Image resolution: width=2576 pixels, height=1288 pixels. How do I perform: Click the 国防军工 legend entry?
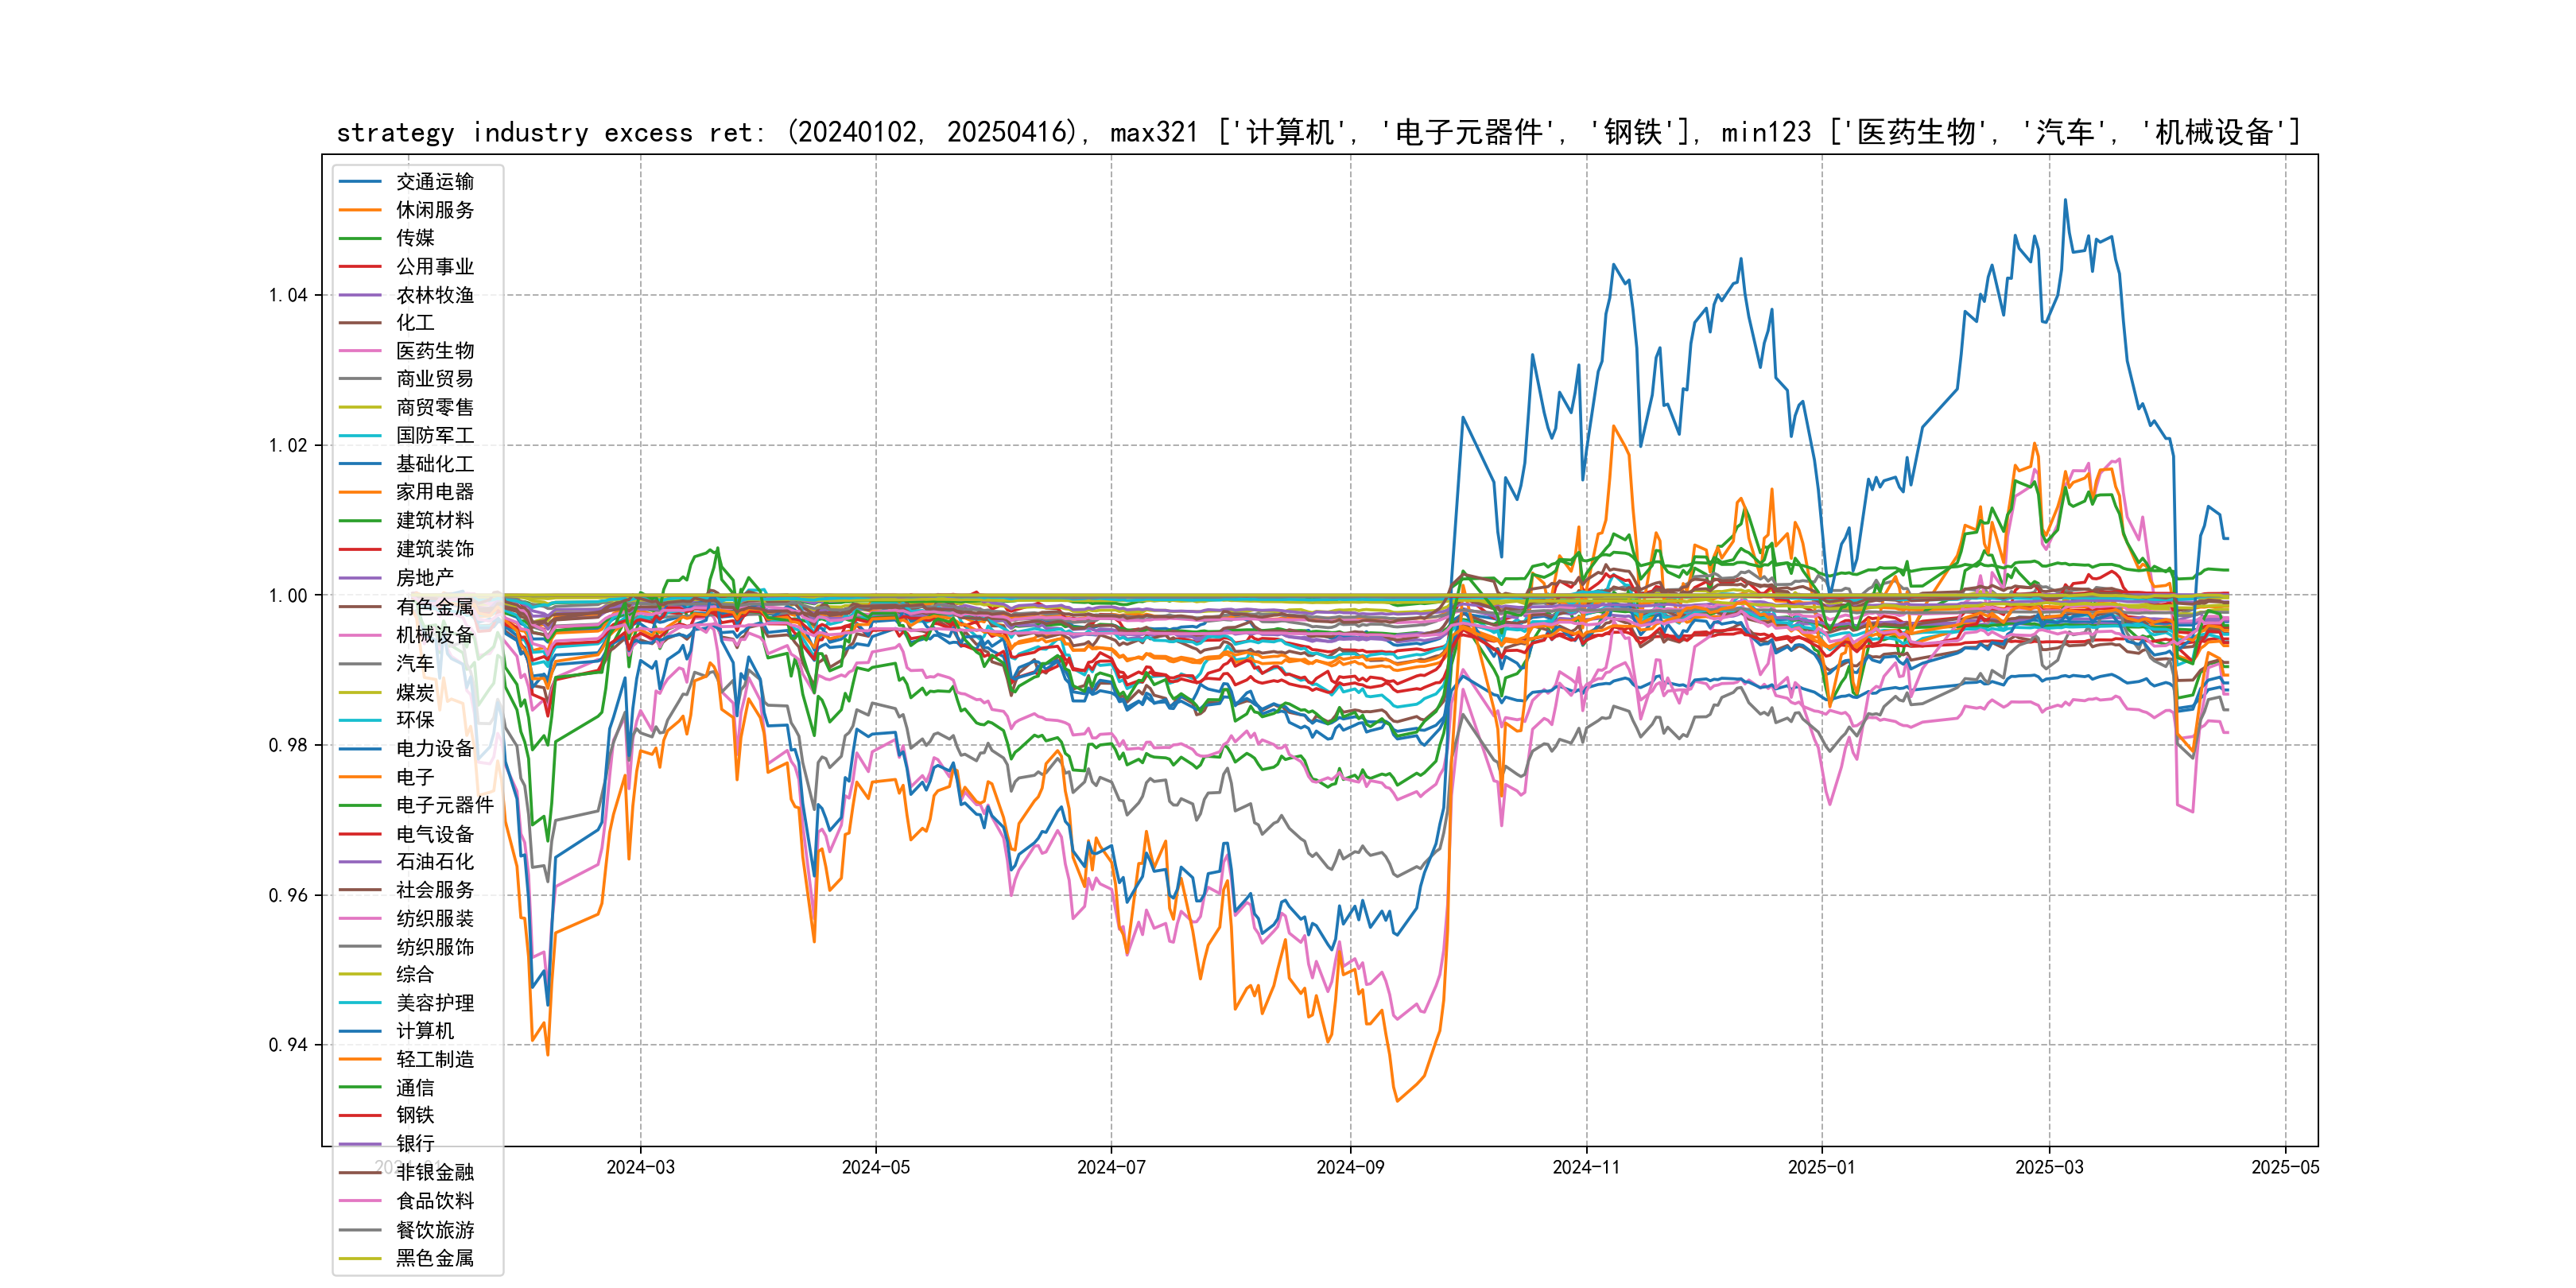(434, 435)
